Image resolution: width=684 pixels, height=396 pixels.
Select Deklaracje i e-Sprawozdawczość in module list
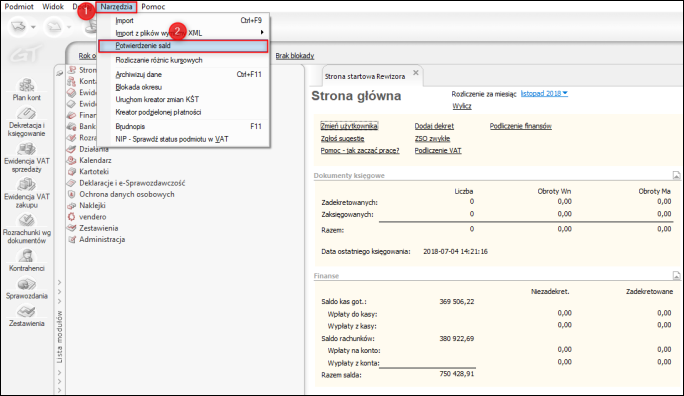tap(132, 183)
